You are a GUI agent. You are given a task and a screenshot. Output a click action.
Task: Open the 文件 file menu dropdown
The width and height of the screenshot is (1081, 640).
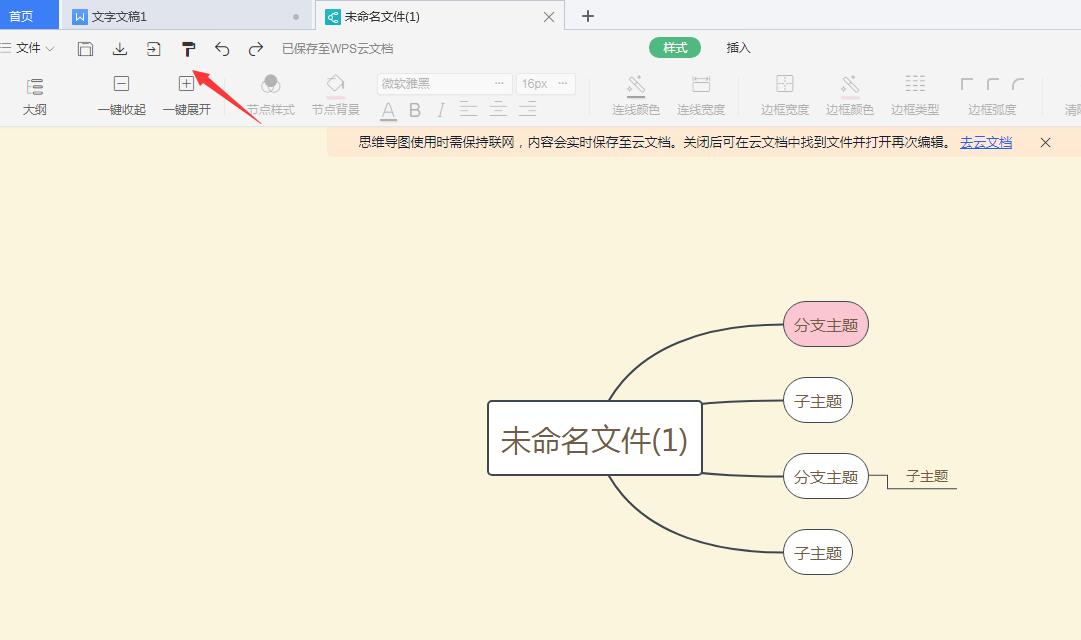click(x=30, y=47)
